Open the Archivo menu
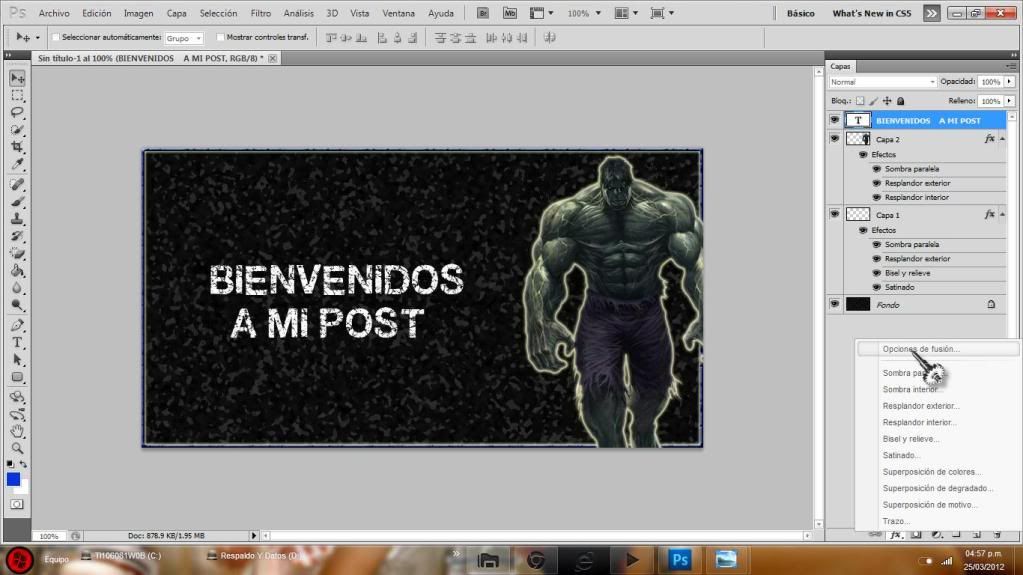 [x=54, y=13]
